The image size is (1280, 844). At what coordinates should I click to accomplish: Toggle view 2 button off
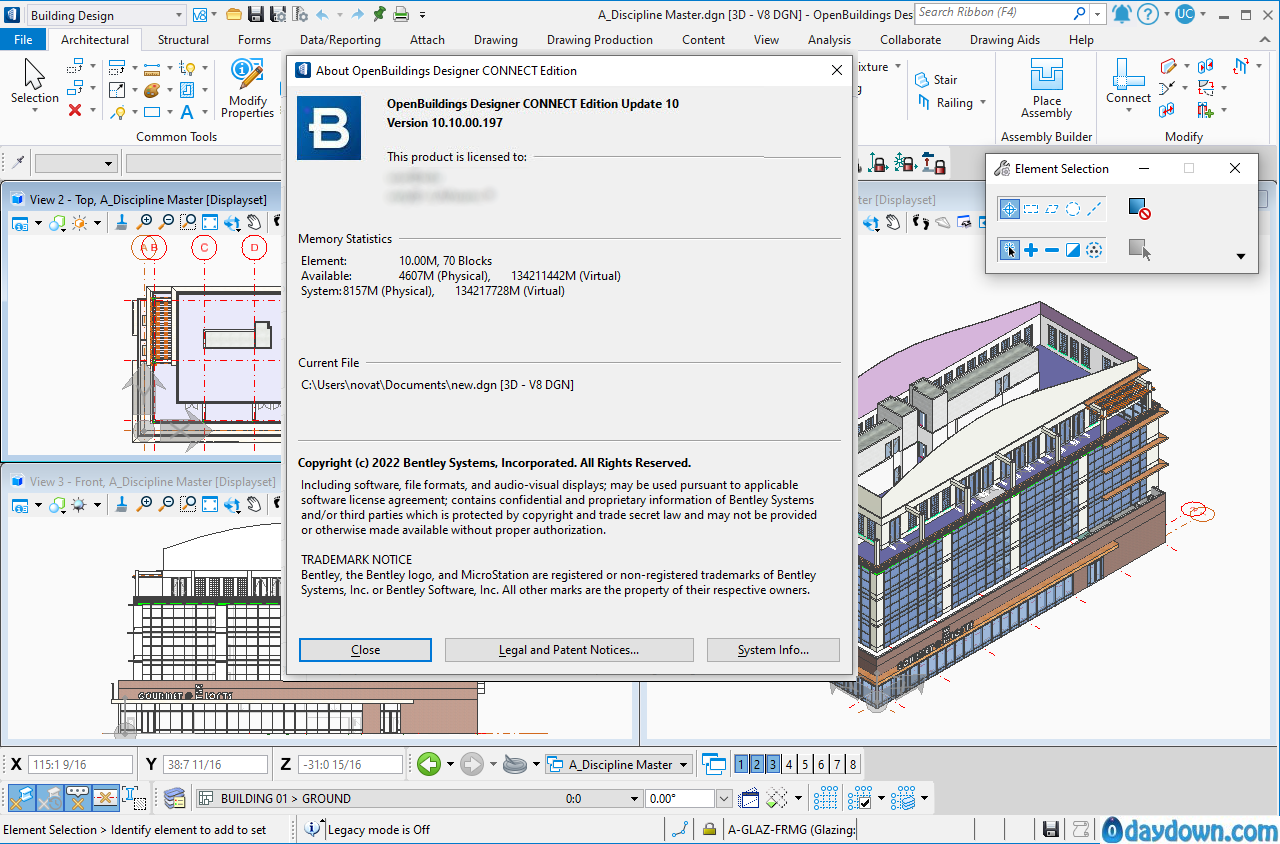click(757, 765)
